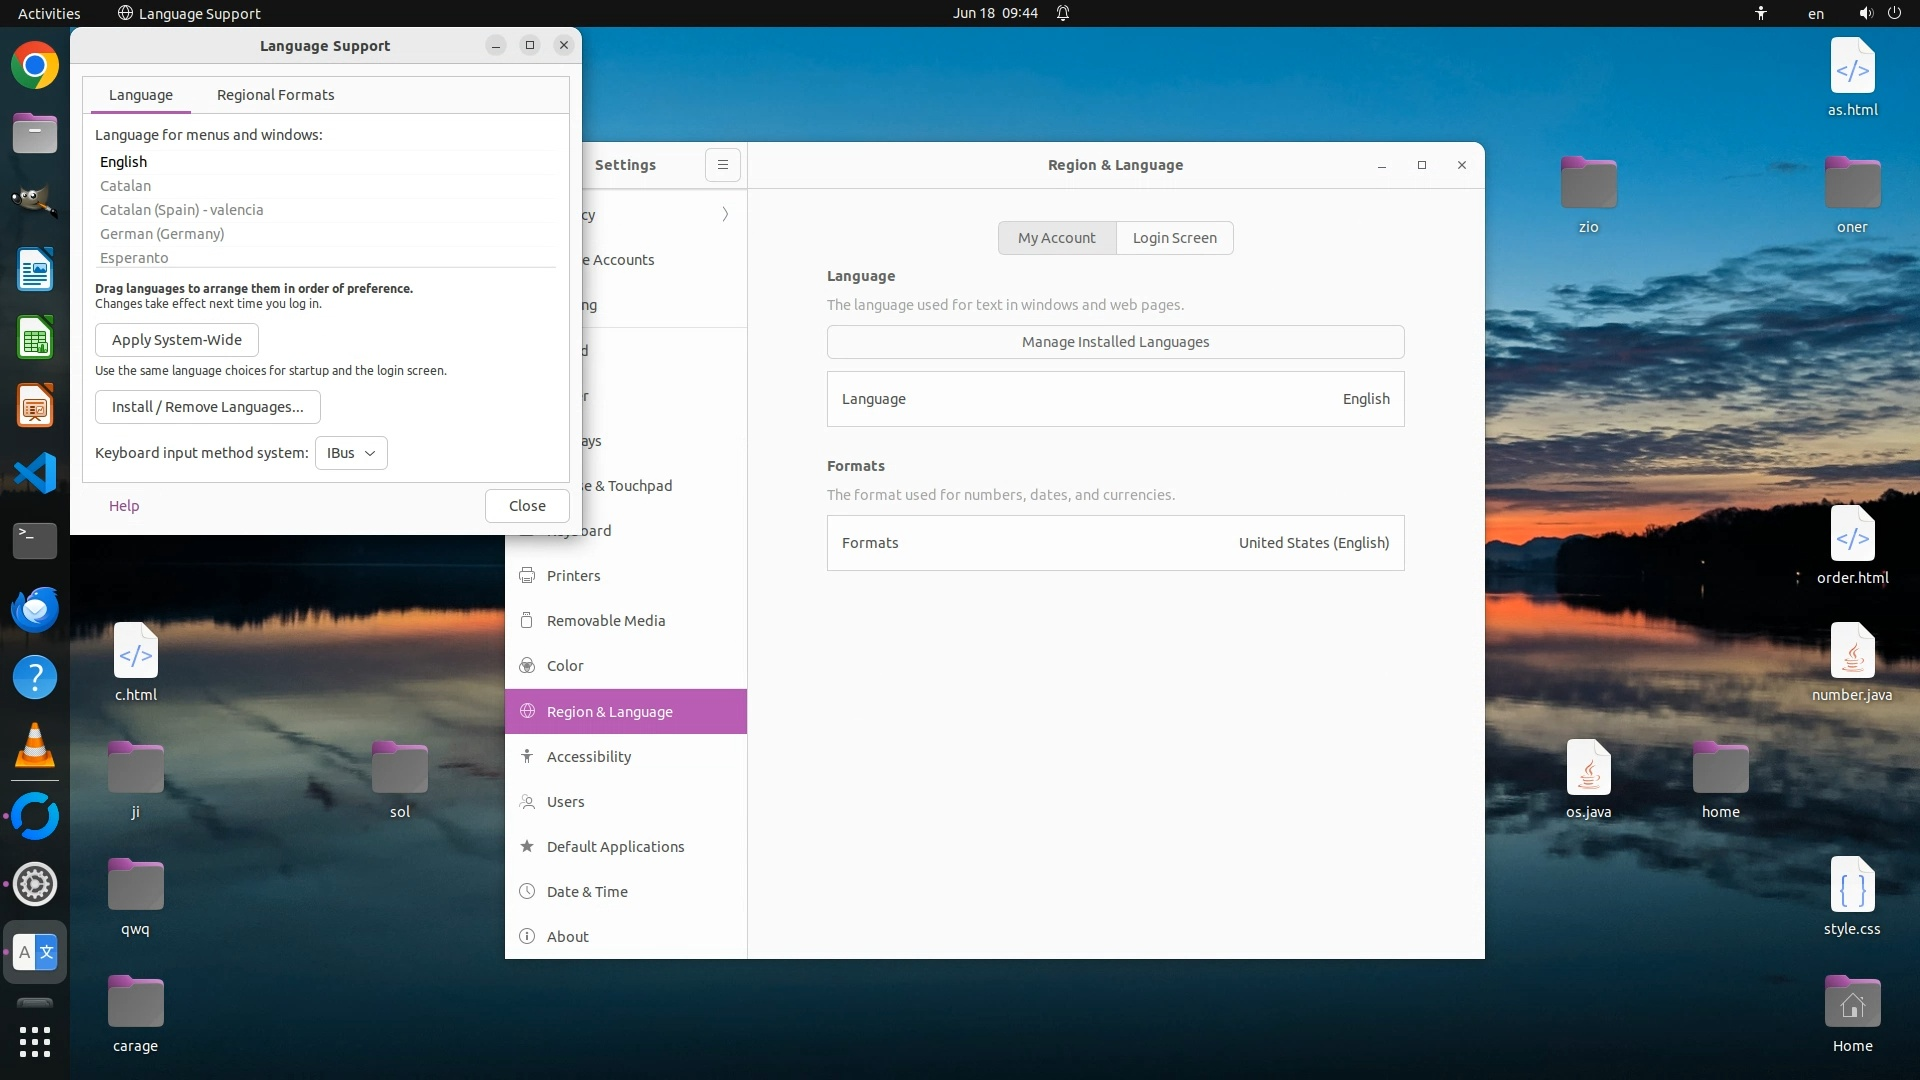Select the My Account toggle button

point(1056,238)
